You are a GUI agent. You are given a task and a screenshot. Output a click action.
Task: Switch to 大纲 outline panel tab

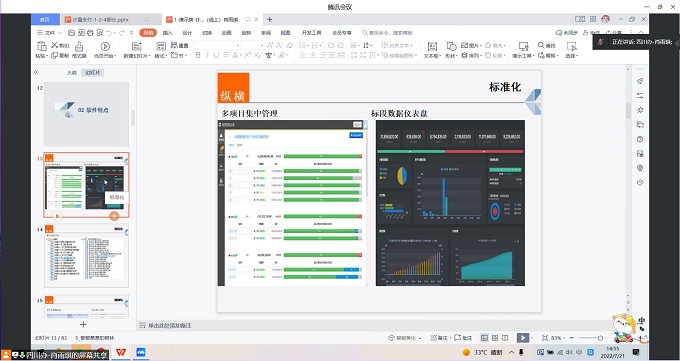coord(72,73)
